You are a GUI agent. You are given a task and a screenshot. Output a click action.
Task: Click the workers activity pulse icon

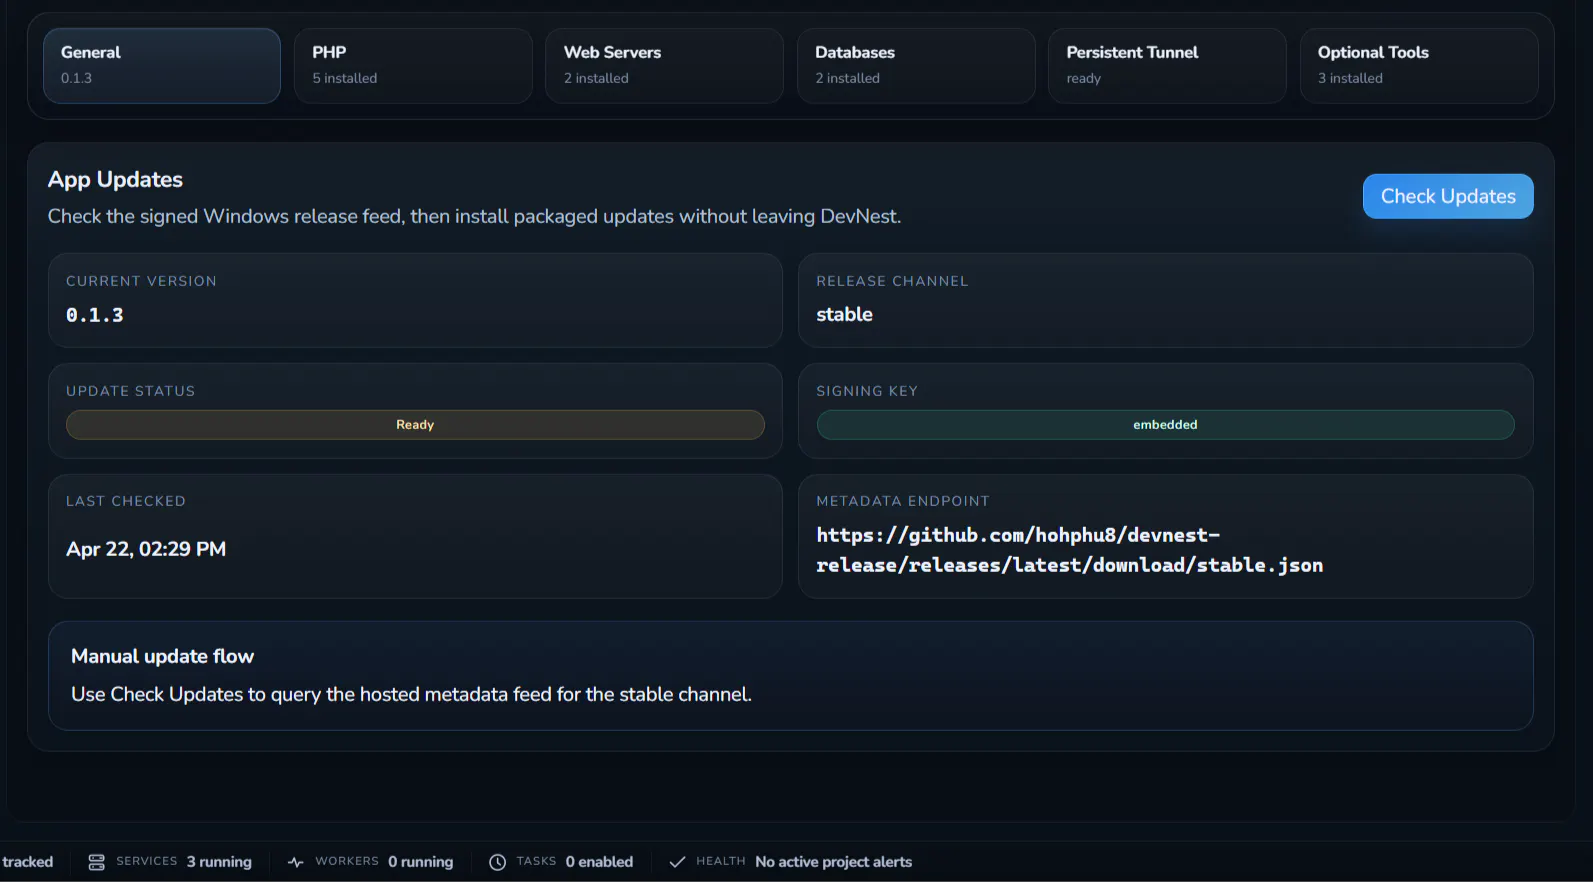[x=296, y=862]
